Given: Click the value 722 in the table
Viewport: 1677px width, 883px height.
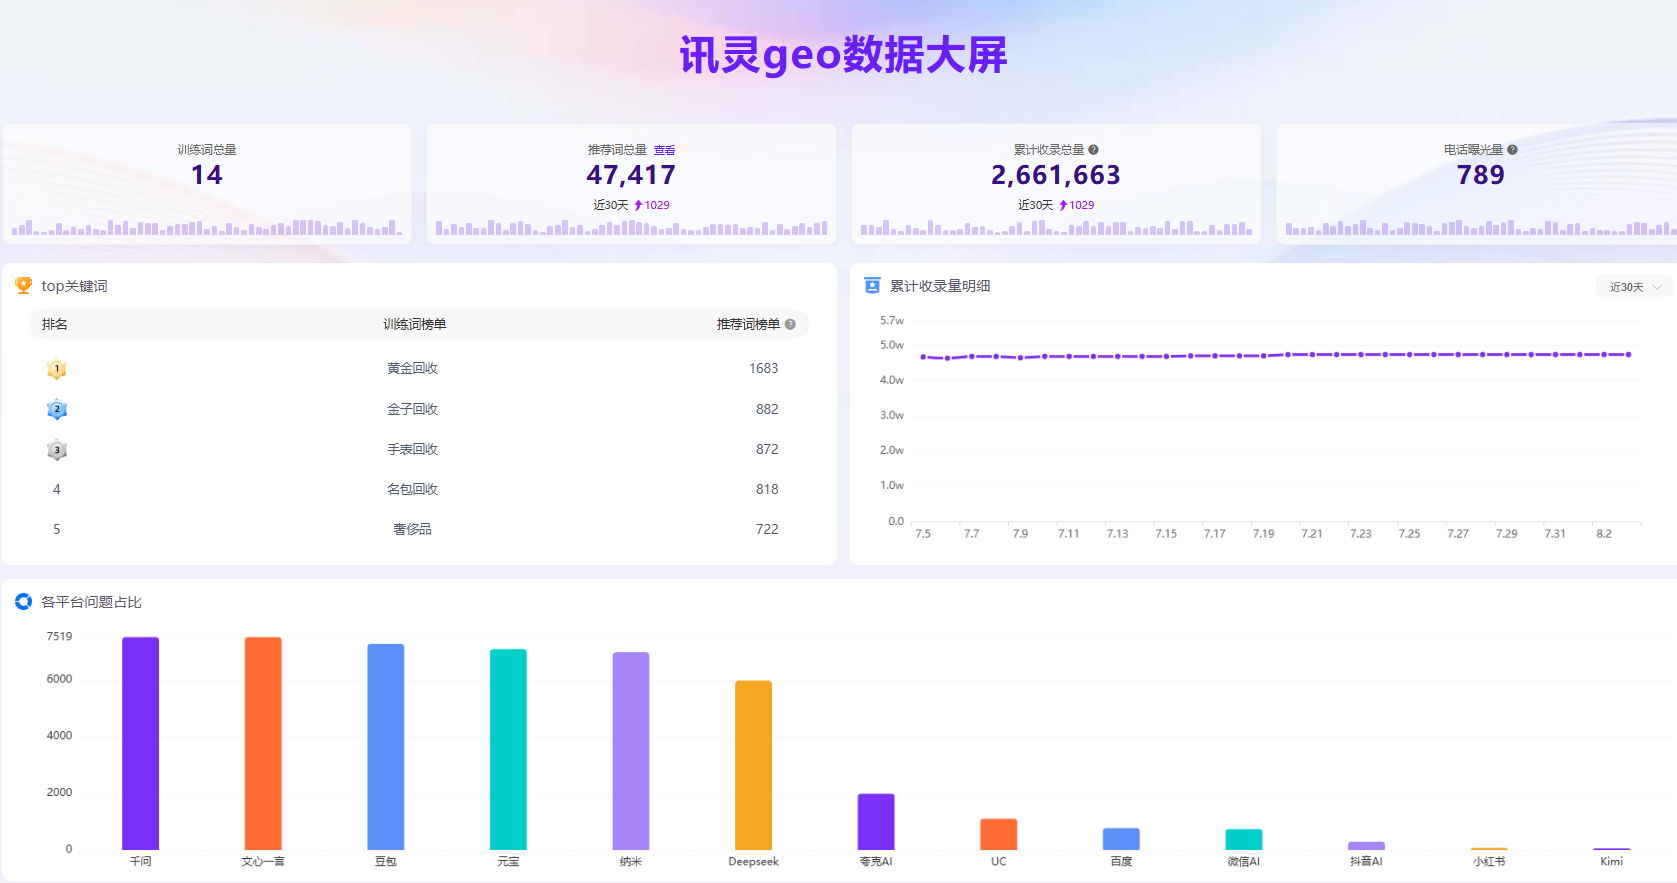Looking at the screenshot, I should [767, 529].
